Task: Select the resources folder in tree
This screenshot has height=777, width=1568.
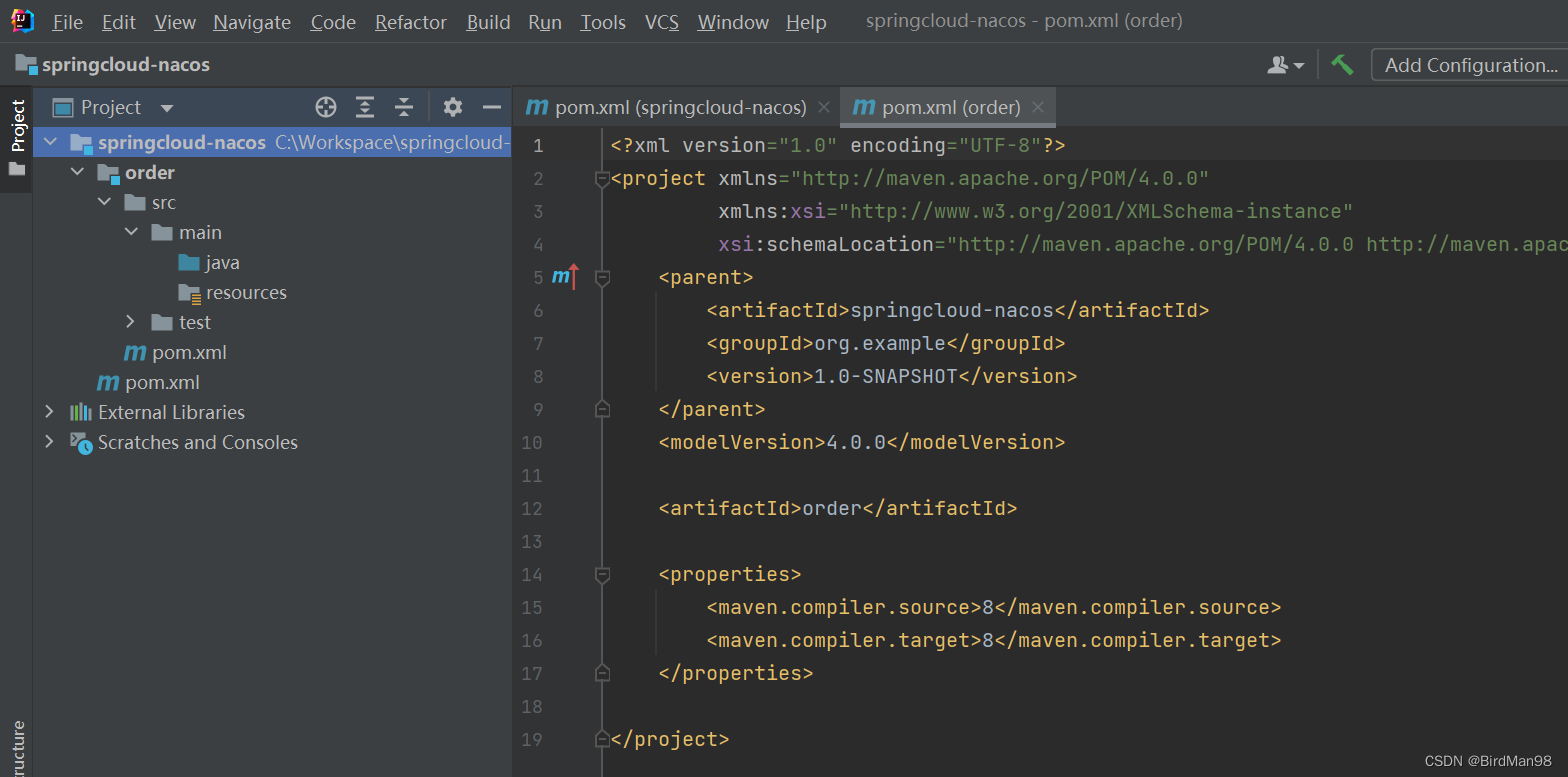Action: pos(246,292)
